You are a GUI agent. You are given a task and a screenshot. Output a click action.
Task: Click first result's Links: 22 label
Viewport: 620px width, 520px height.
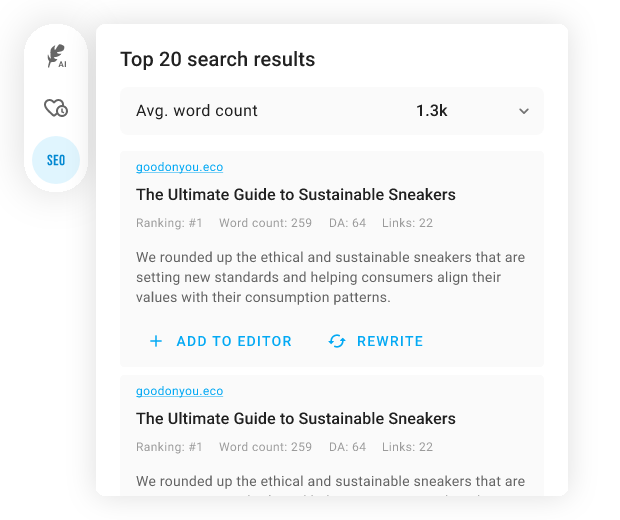tap(406, 223)
